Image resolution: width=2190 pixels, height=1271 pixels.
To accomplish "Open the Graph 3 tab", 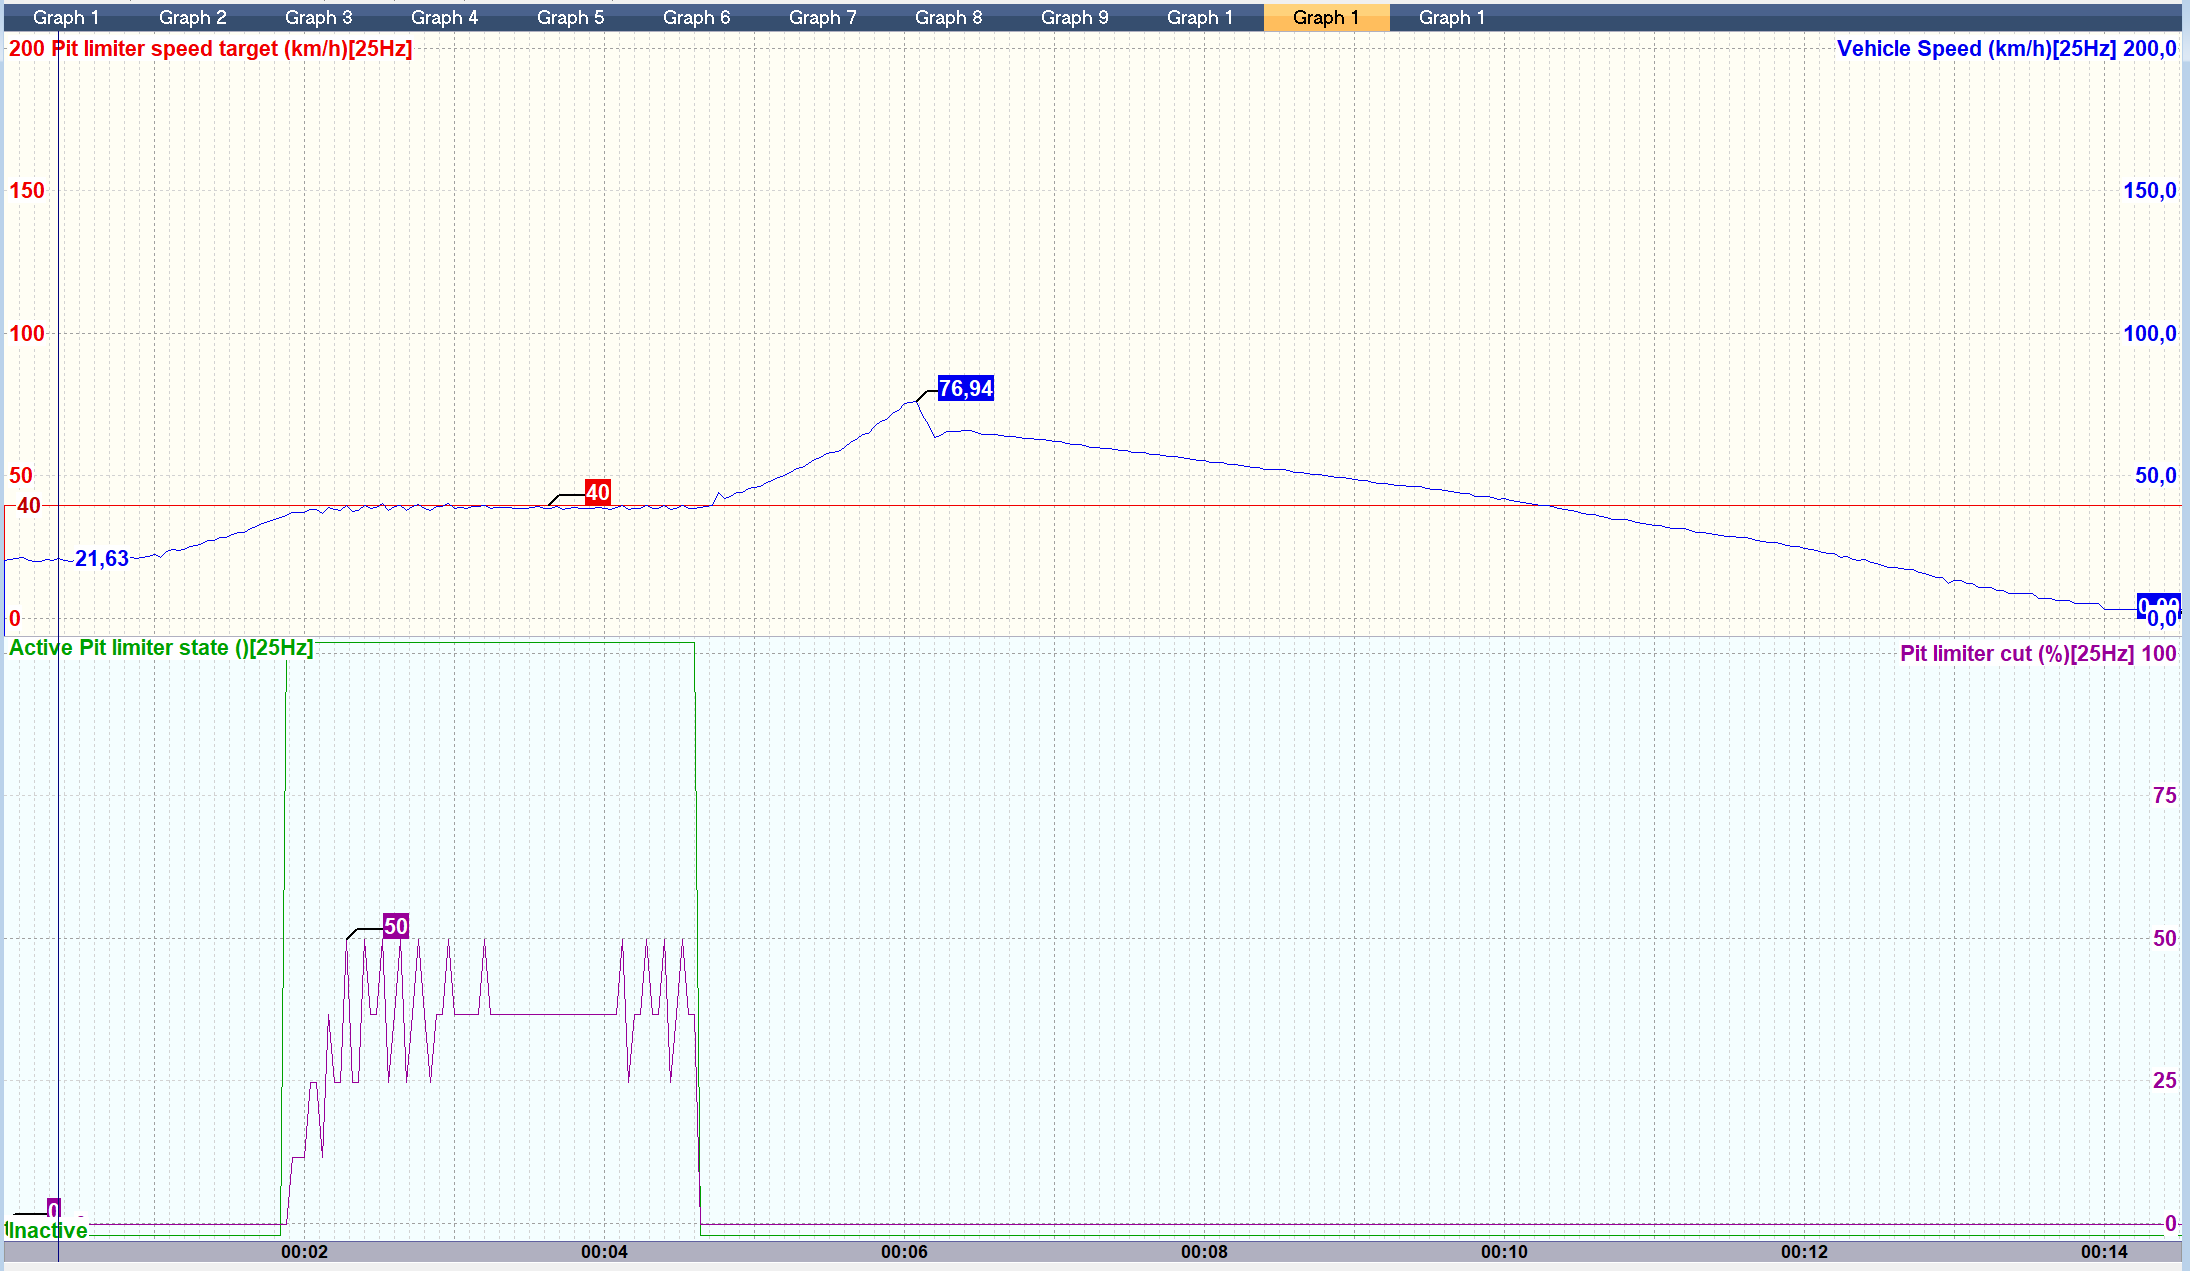I will point(318,17).
